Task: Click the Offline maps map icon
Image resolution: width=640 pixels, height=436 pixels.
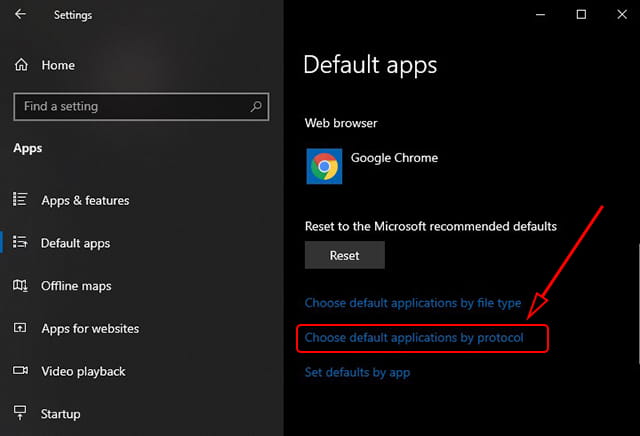Action: [x=20, y=285]
